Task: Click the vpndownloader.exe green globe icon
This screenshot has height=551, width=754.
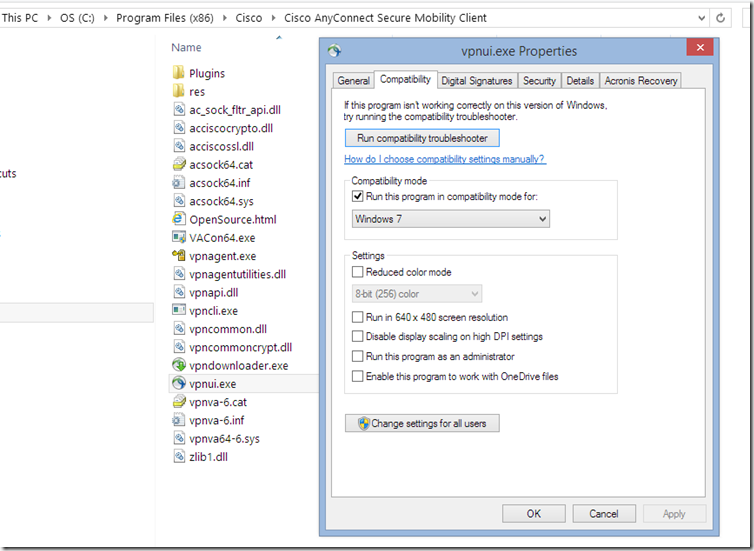Action: [178, 365]
